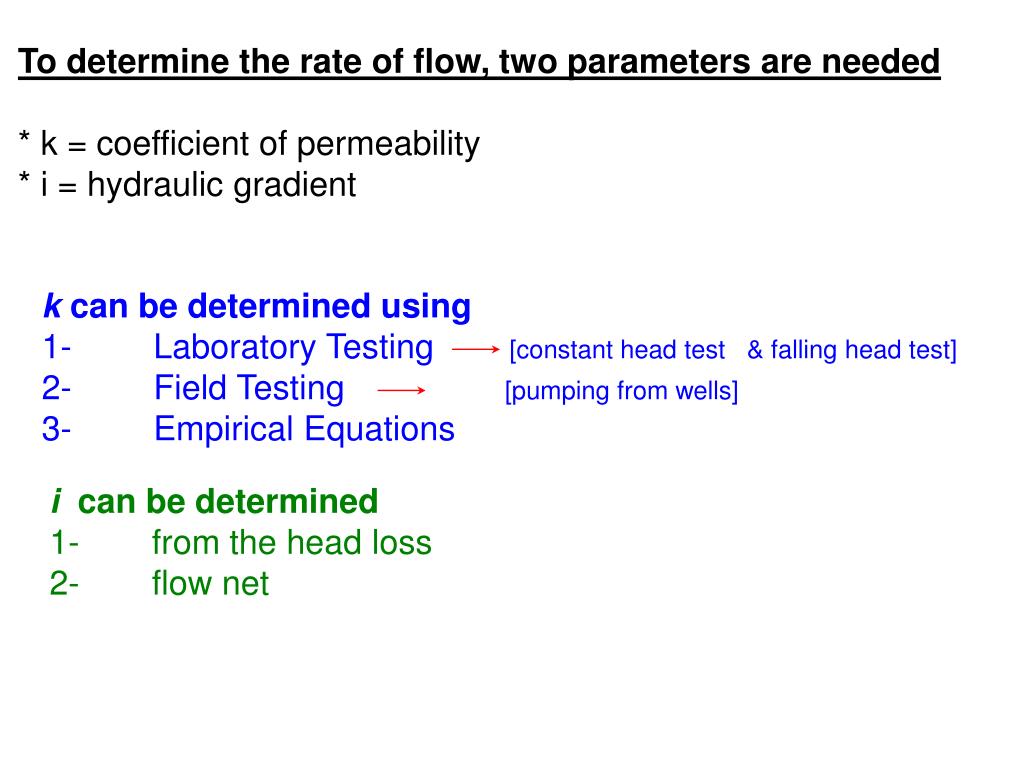Click the '[pumping from wells]' text

[621, 391]
